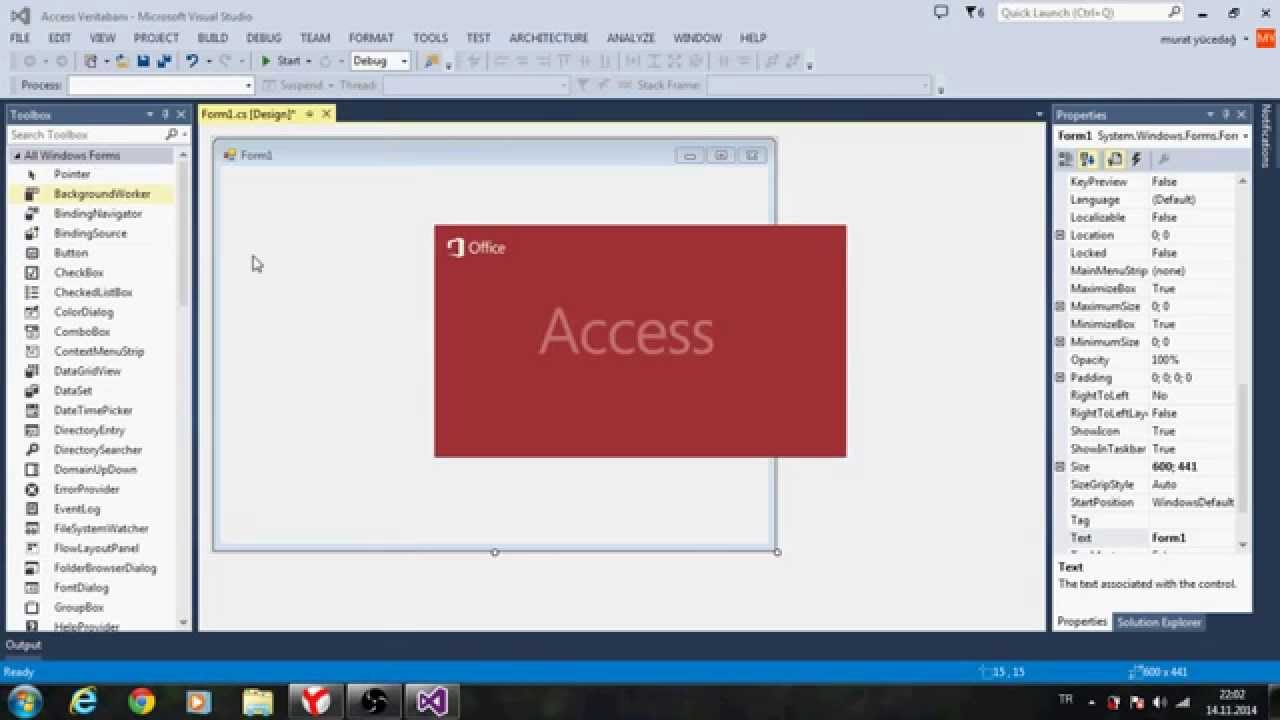Select DirectoryEntry in the Toolbox
This screenshot has height=720, width=1280.
point(89,430)
